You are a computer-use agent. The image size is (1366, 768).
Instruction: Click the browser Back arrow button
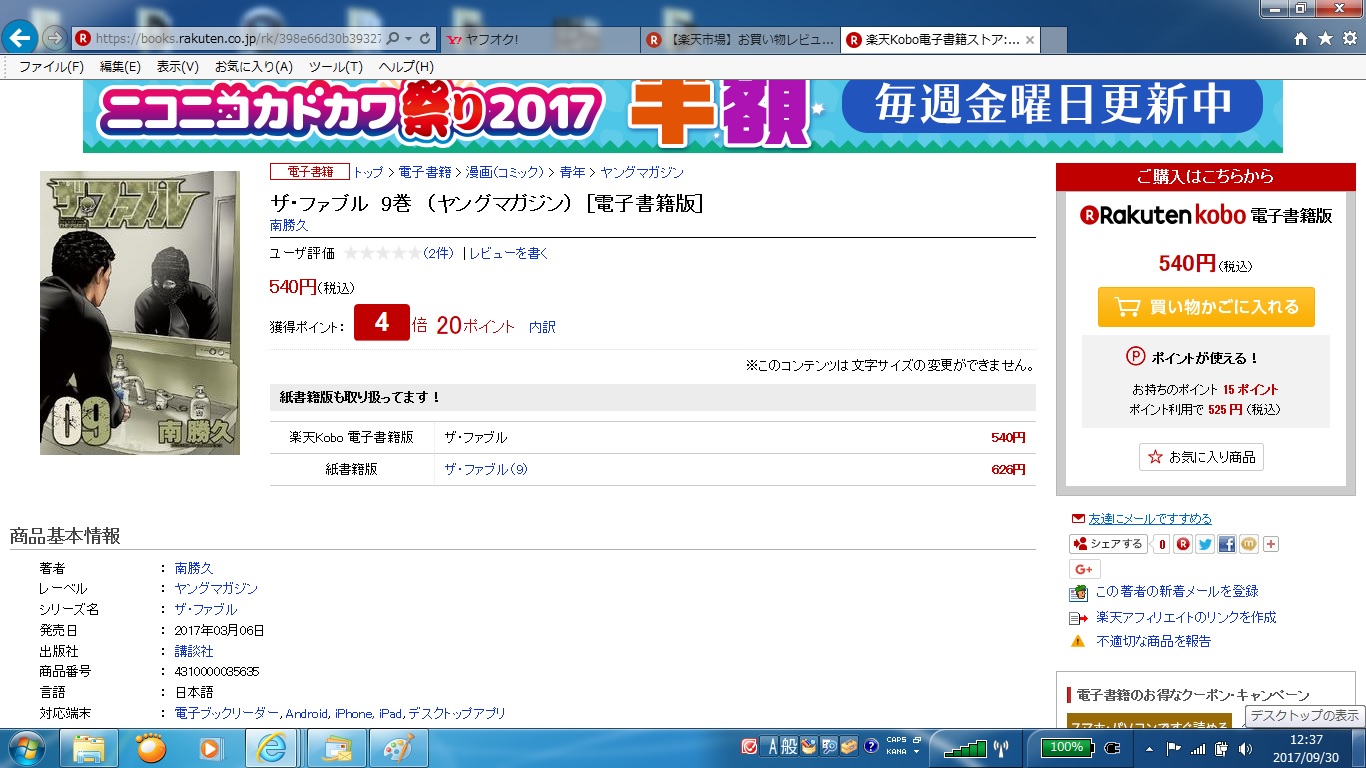pyautogui.click(x=21, y=38)
